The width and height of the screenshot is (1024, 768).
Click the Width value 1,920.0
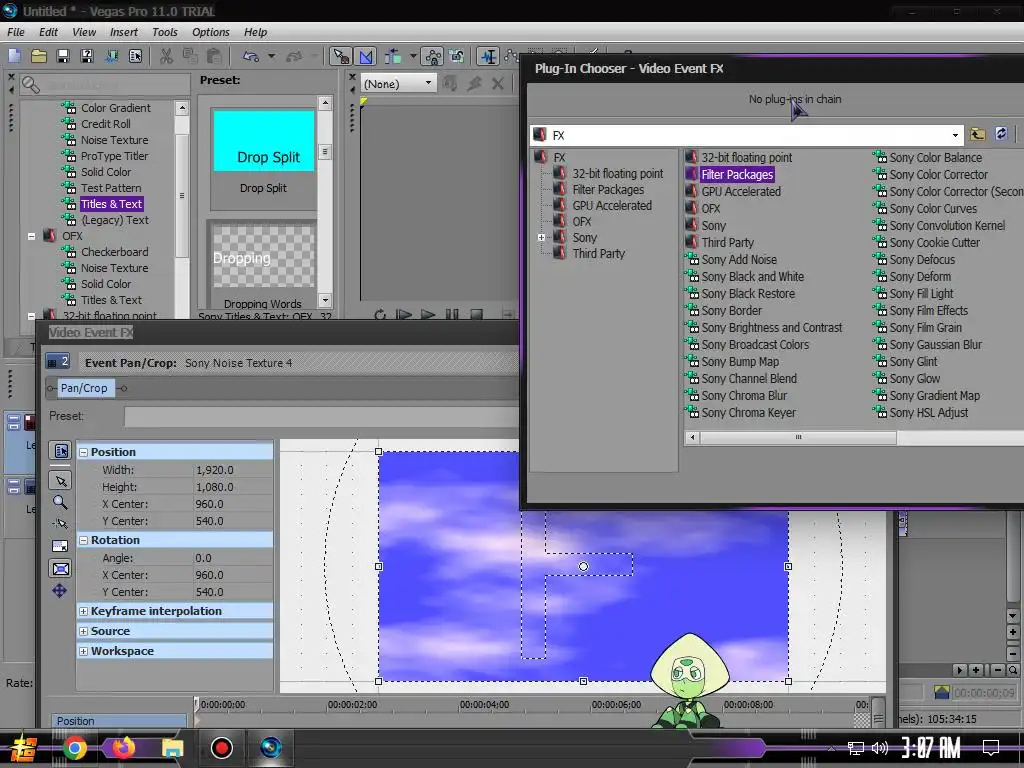(x=214, y=470)
